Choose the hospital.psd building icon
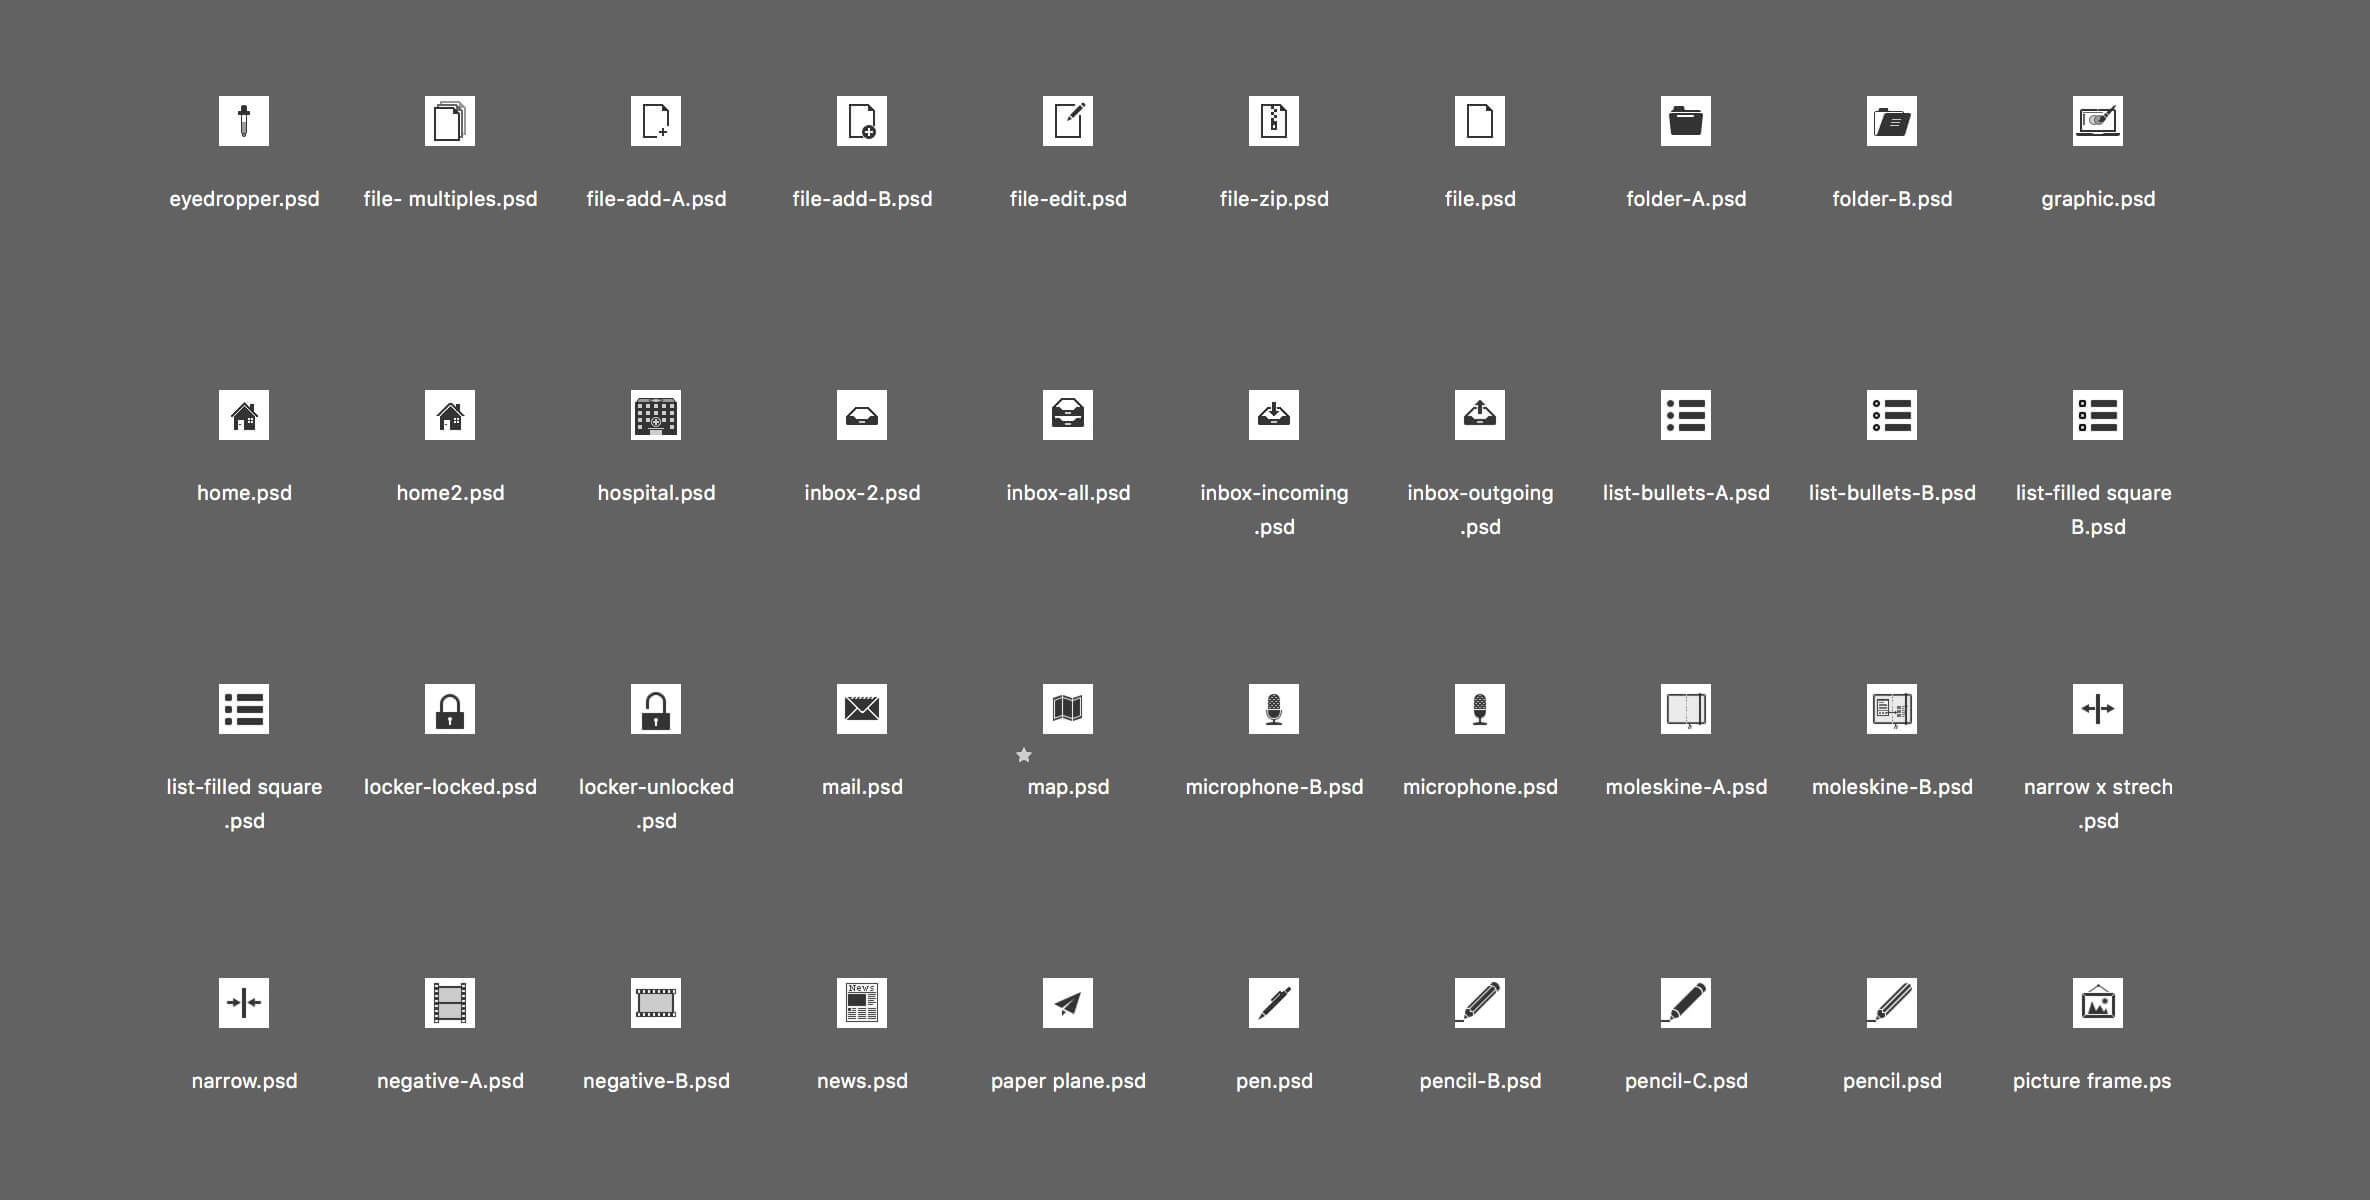The height and width of the screenshot is (1200, 2370). click(x=656, y=415)
